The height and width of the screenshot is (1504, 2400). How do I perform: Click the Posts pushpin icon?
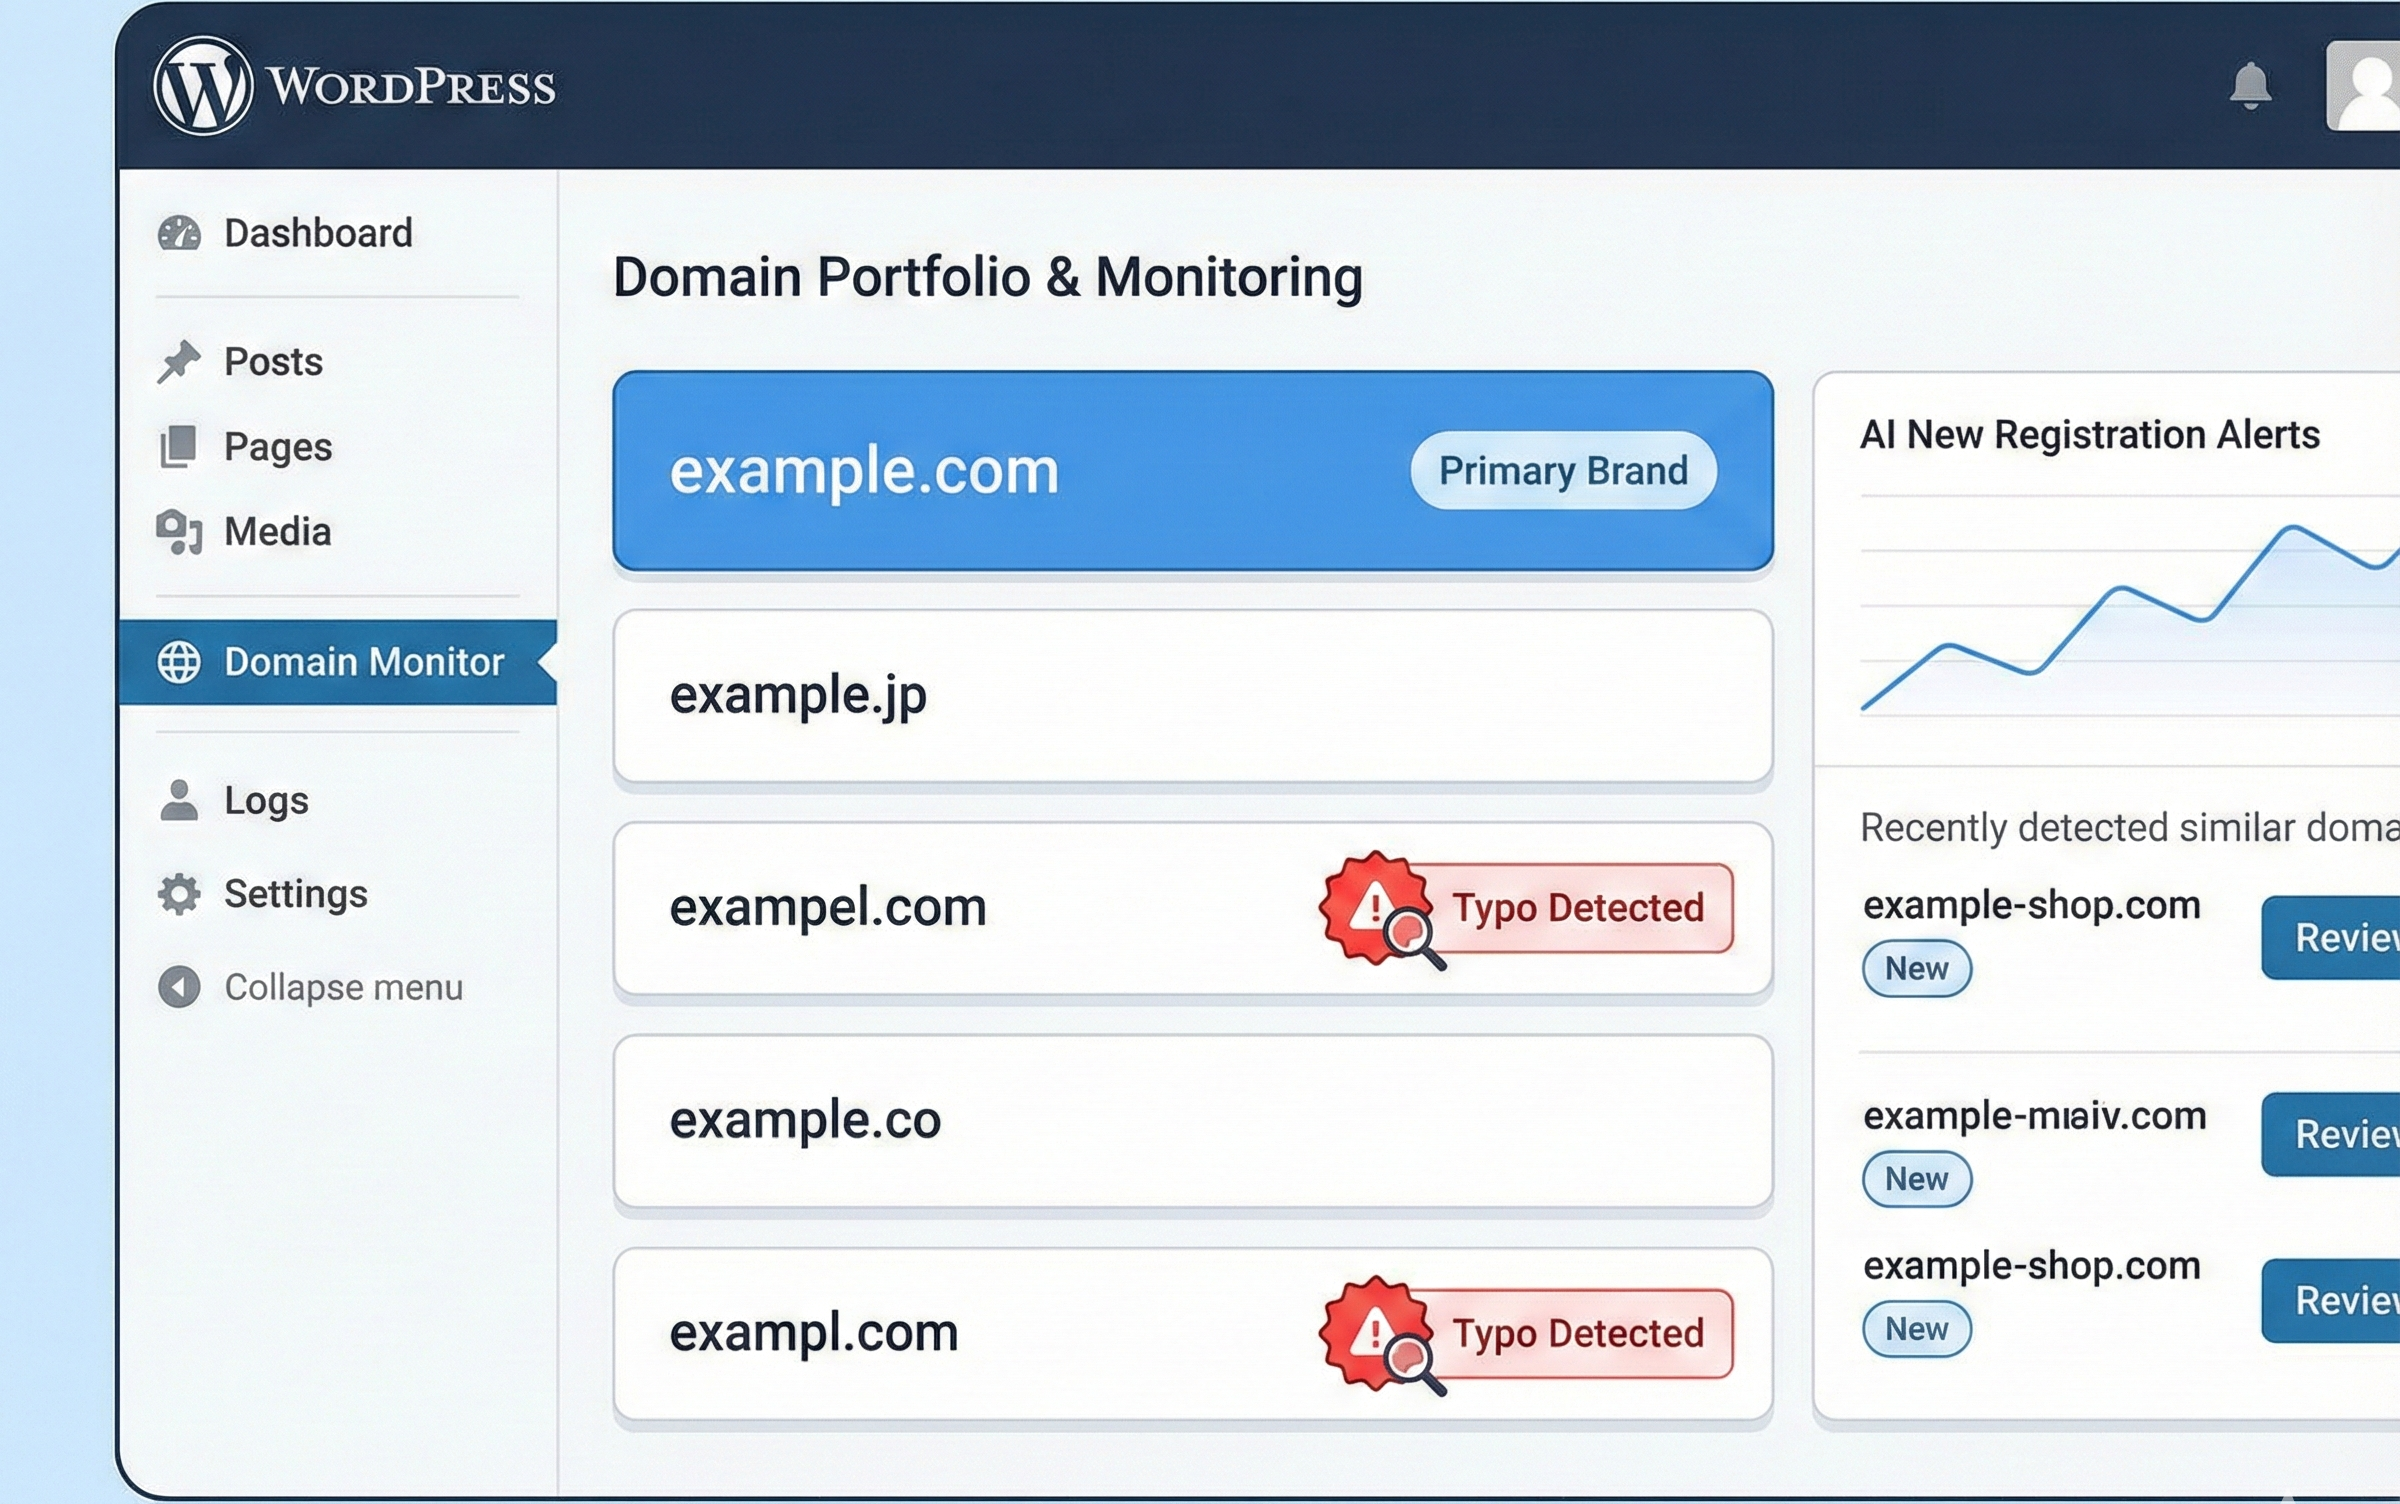(179, 361)
